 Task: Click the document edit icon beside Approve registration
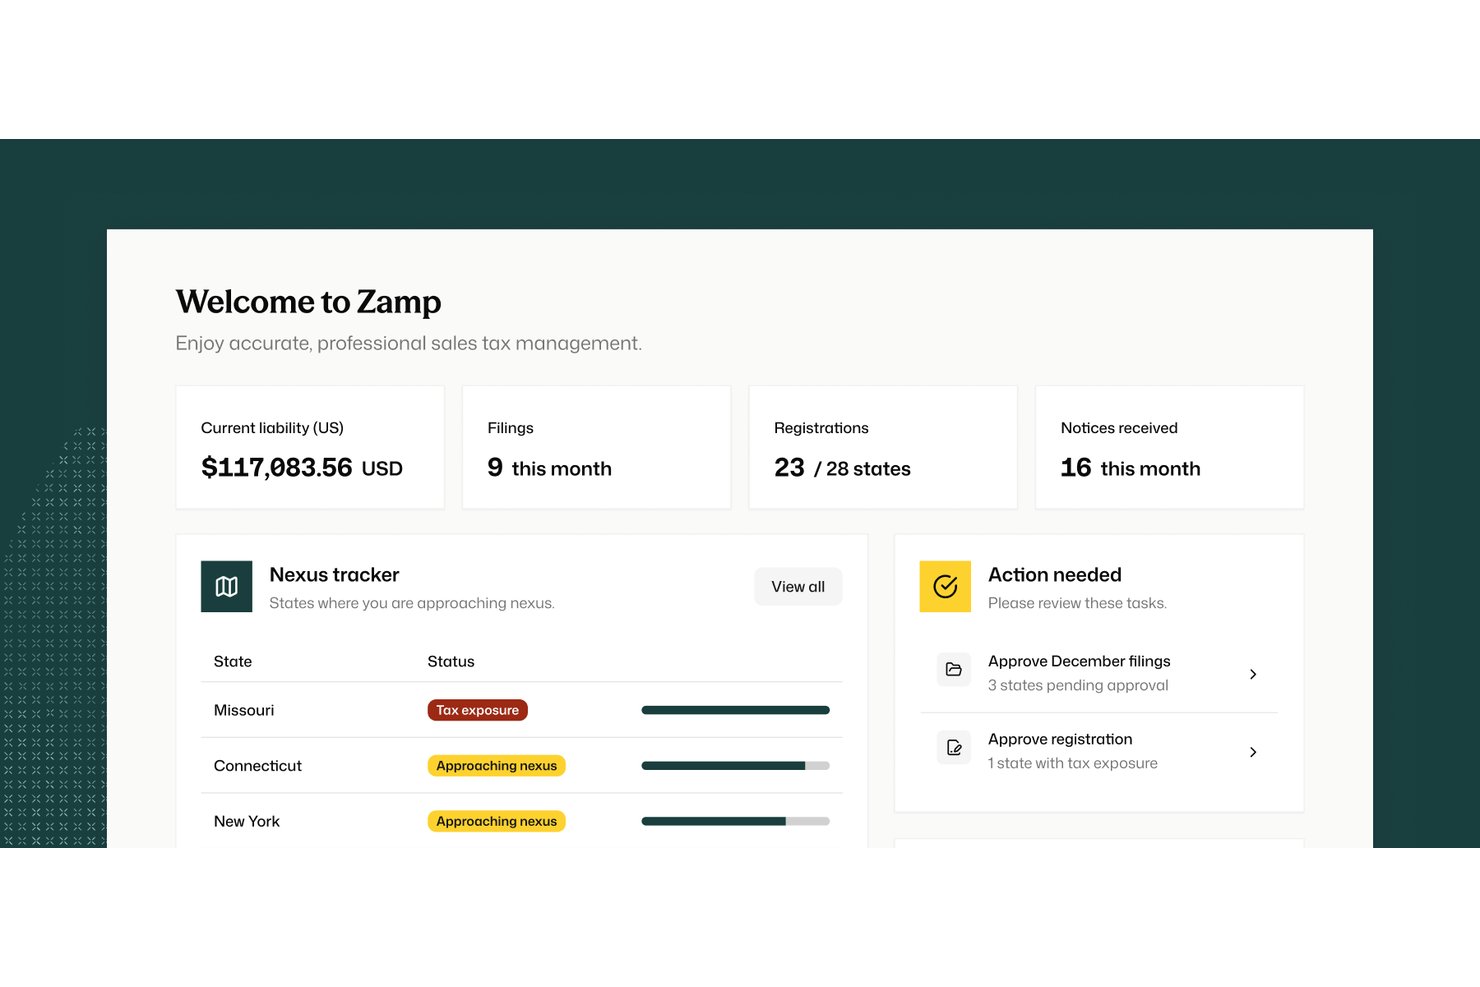click(954, 748)
